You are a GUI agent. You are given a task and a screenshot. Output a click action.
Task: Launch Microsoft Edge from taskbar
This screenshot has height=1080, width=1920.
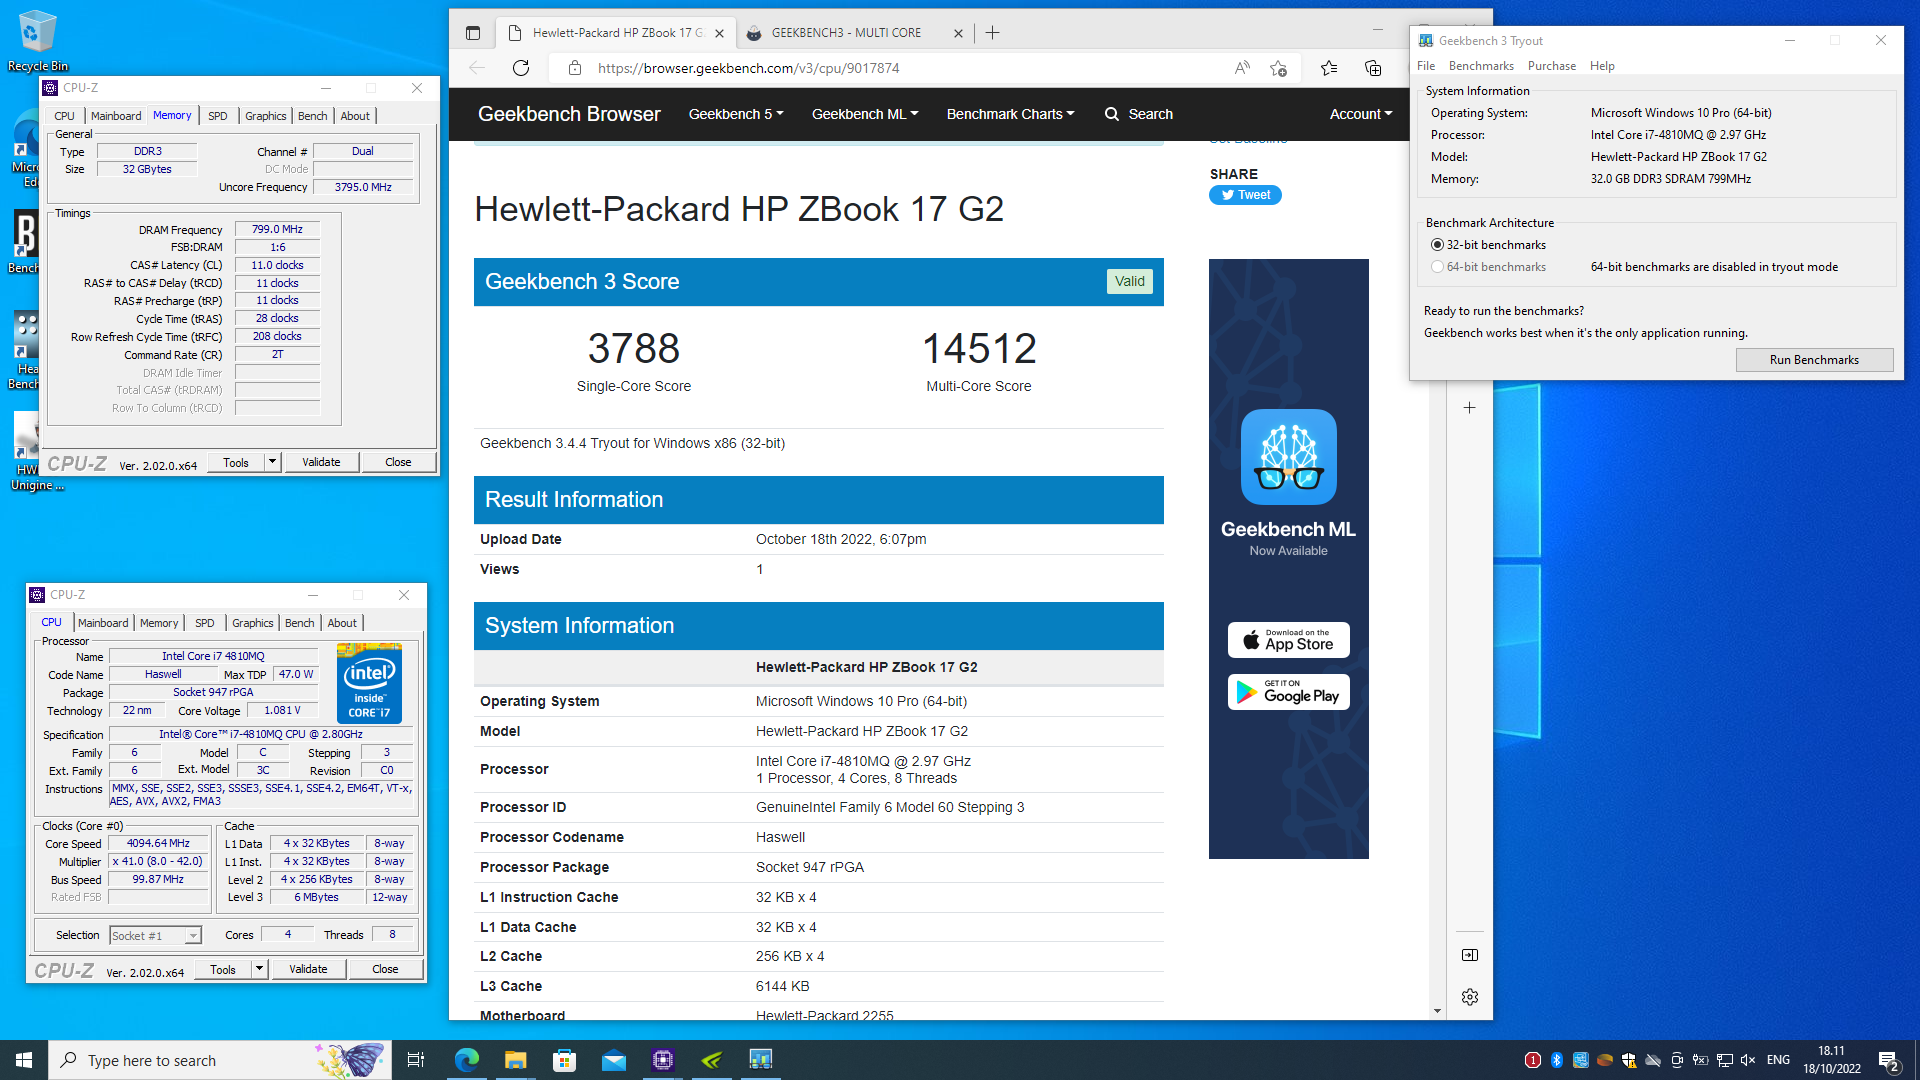point(466,1060)
